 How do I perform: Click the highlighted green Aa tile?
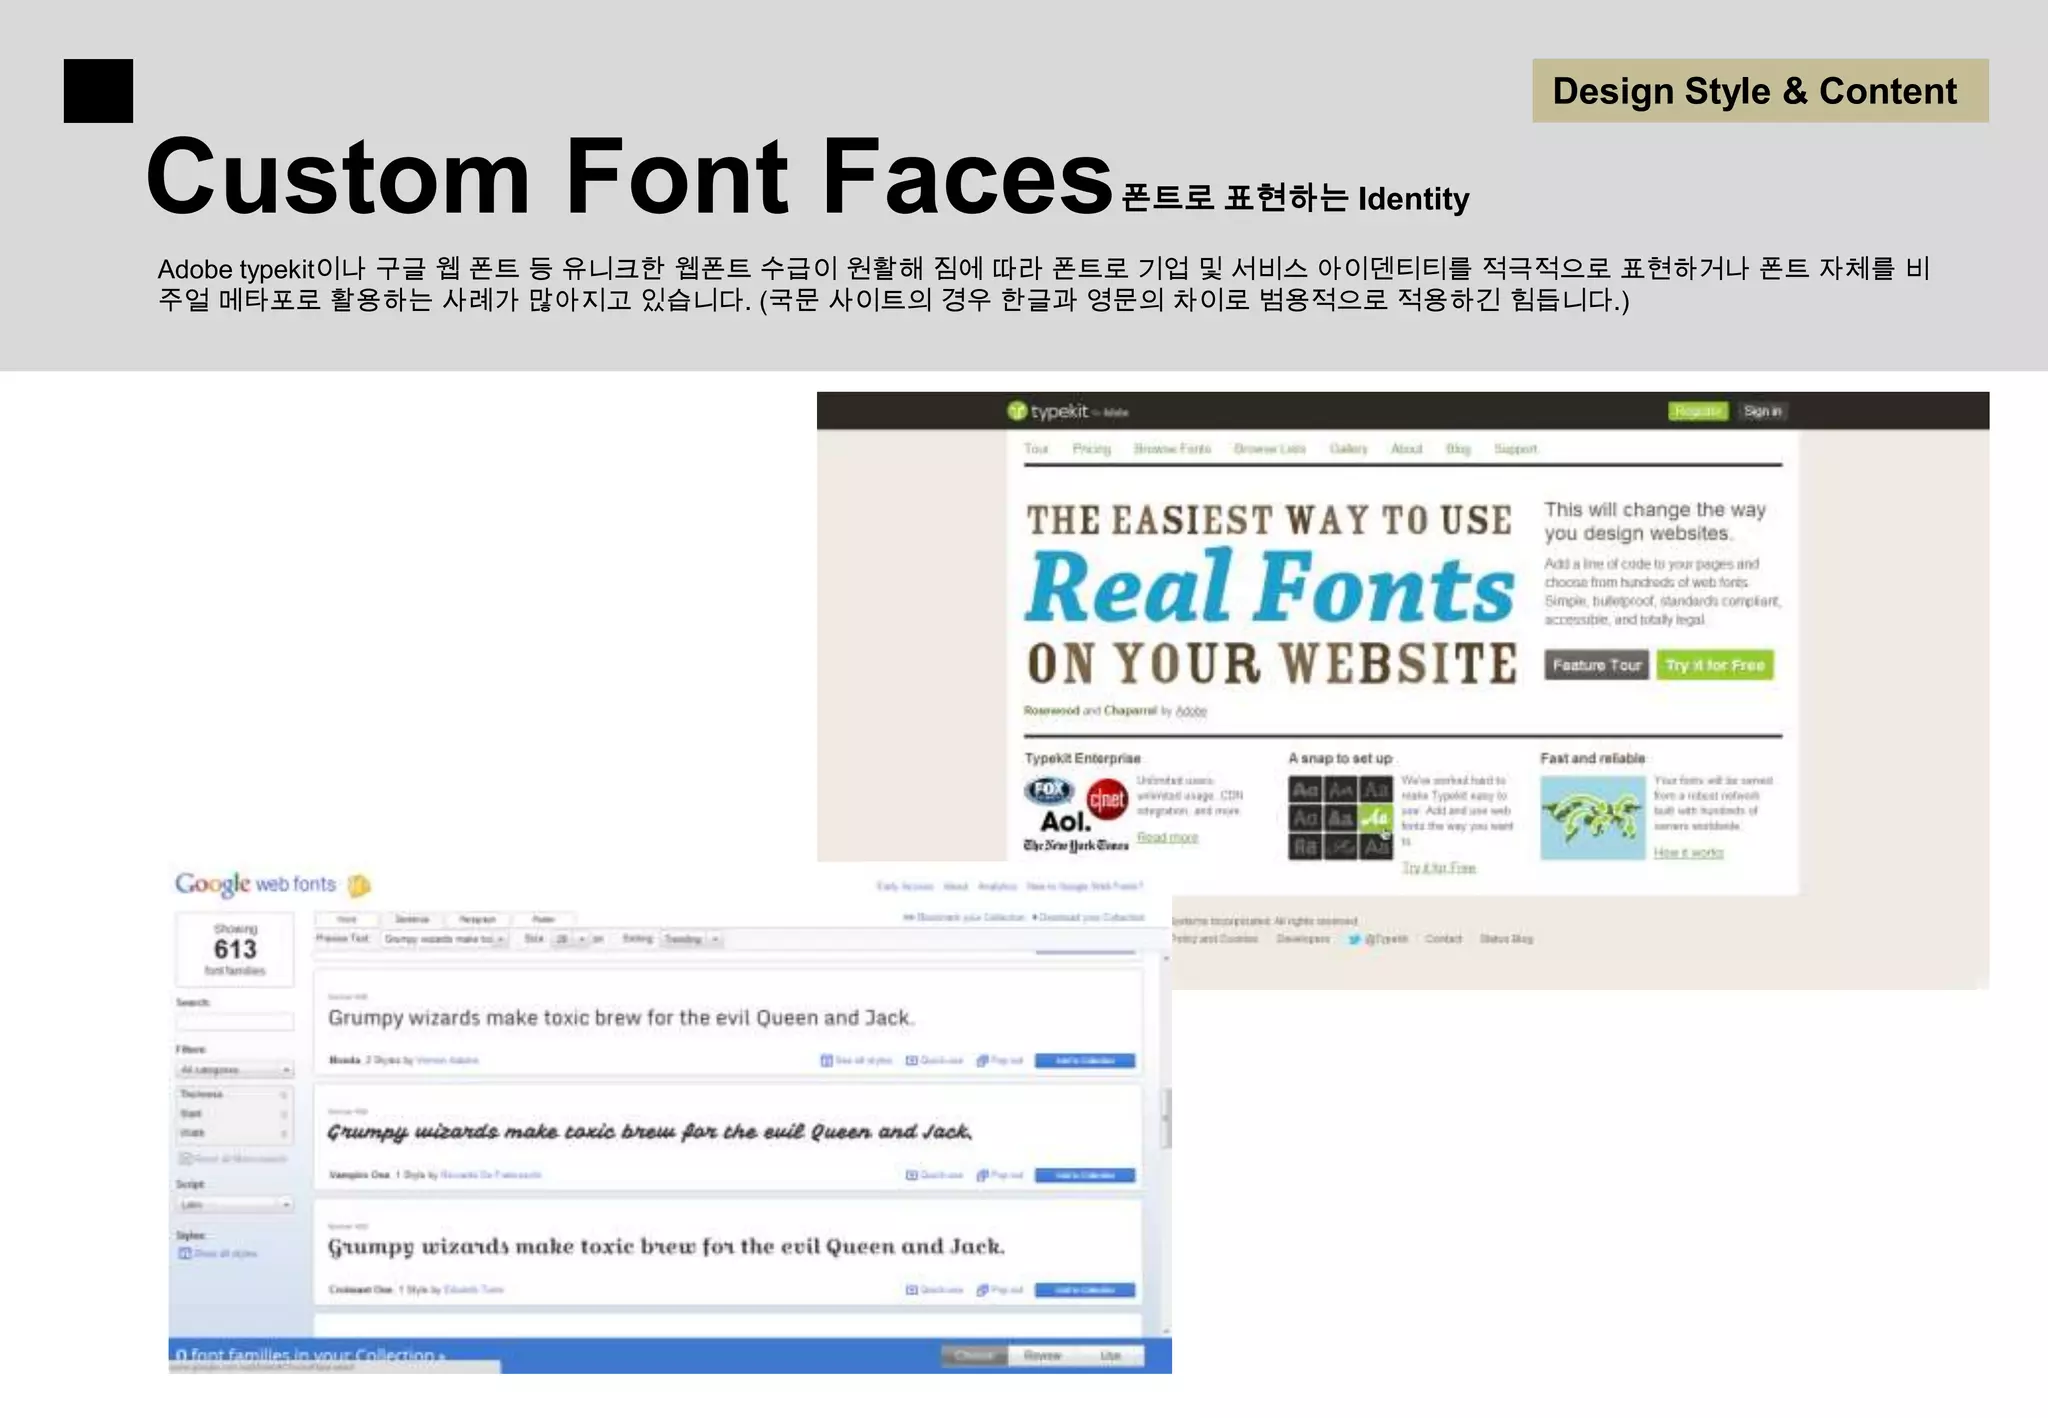pyautogui.click(x=1376, y=819)
